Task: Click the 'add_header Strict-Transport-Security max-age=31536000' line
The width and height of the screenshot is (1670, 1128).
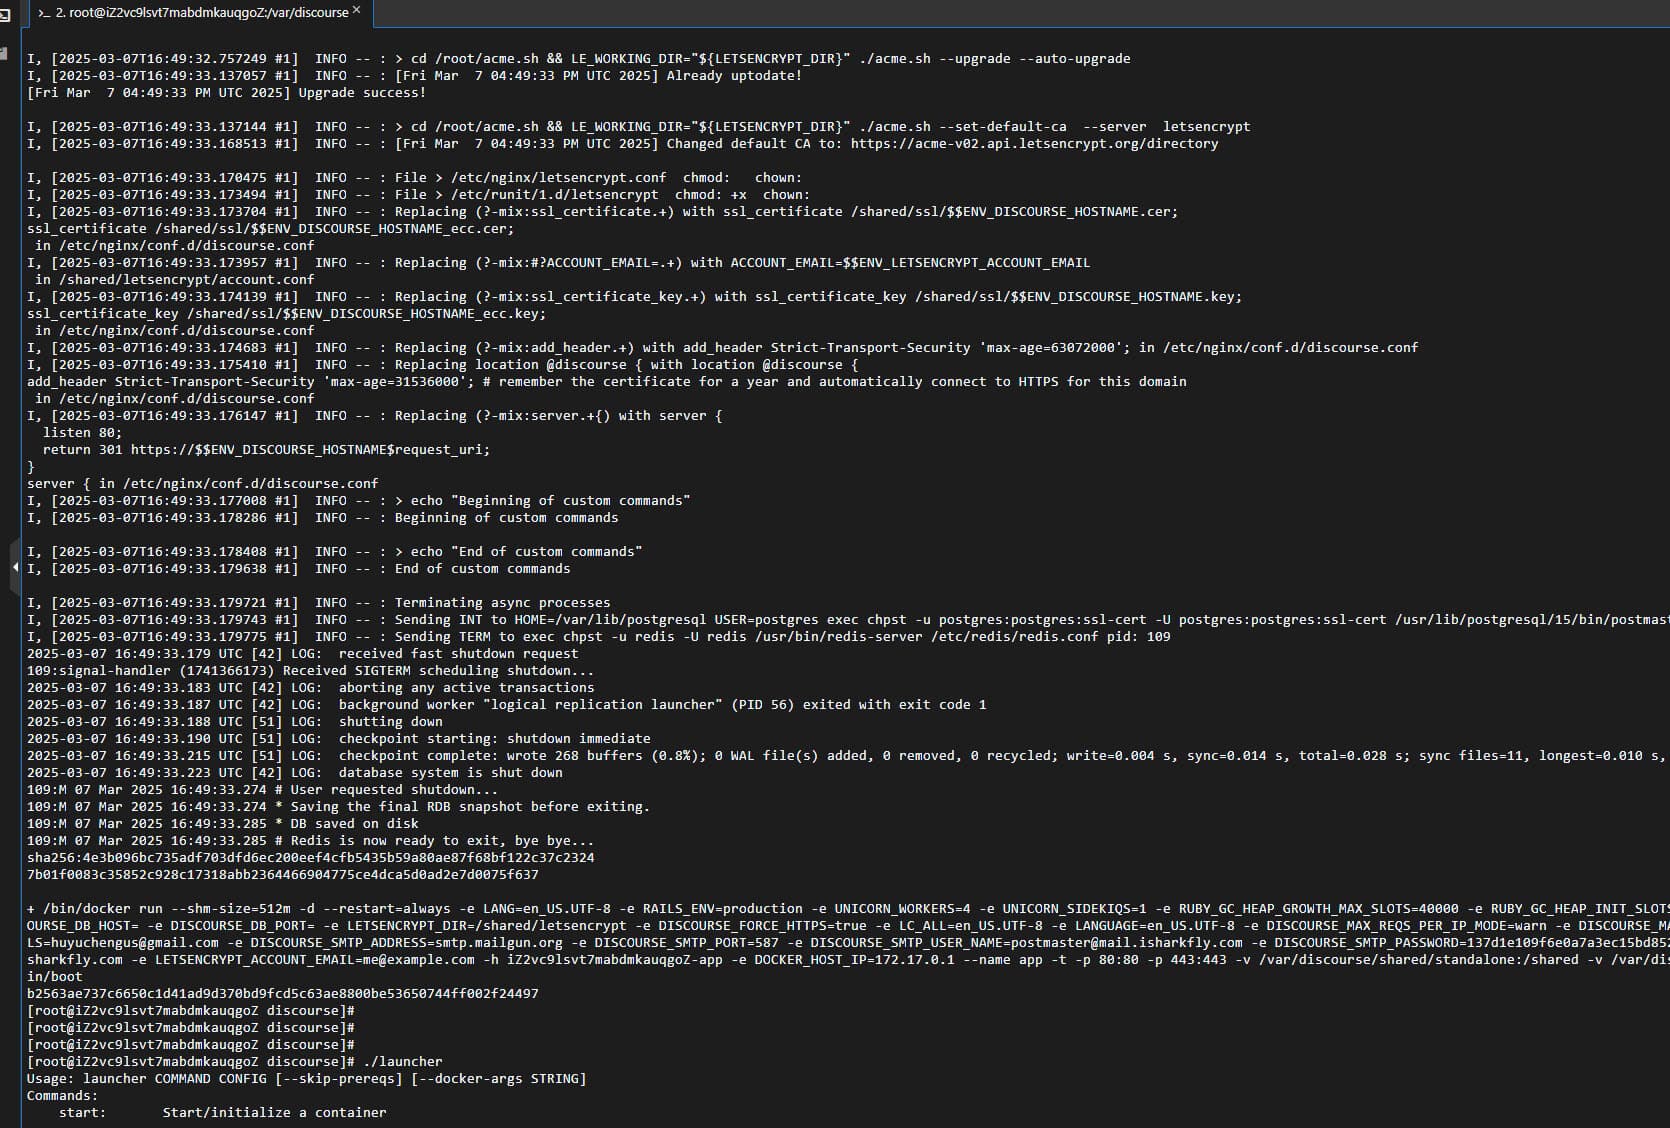Action: click(606, 382)
